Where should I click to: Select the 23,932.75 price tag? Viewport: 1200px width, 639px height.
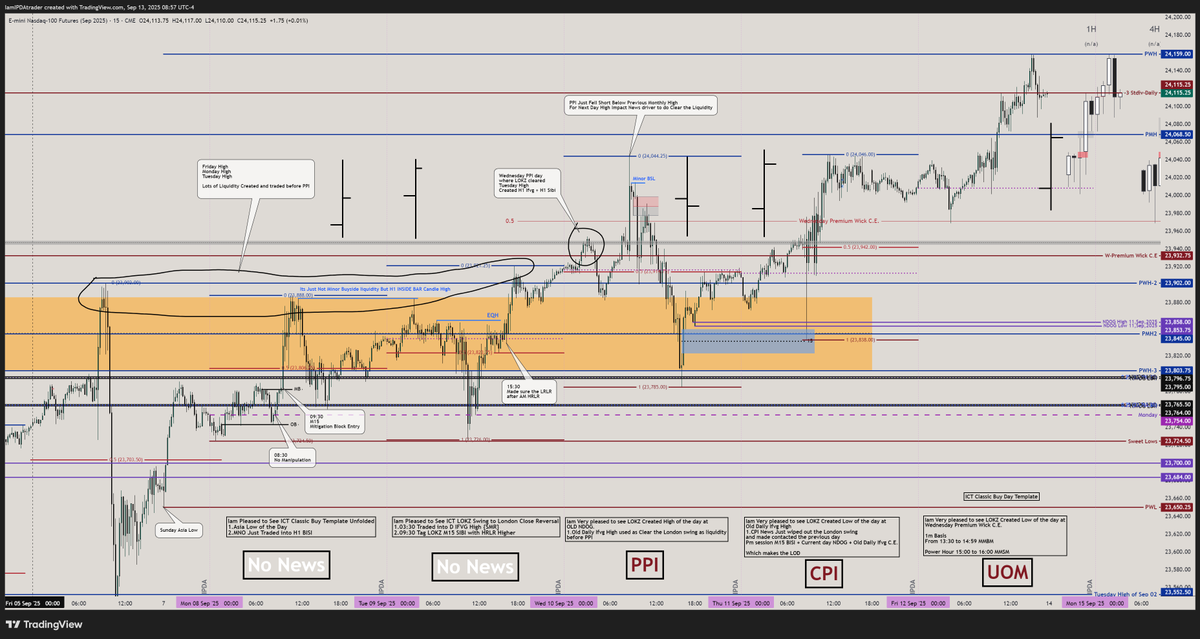[1177, 255]
